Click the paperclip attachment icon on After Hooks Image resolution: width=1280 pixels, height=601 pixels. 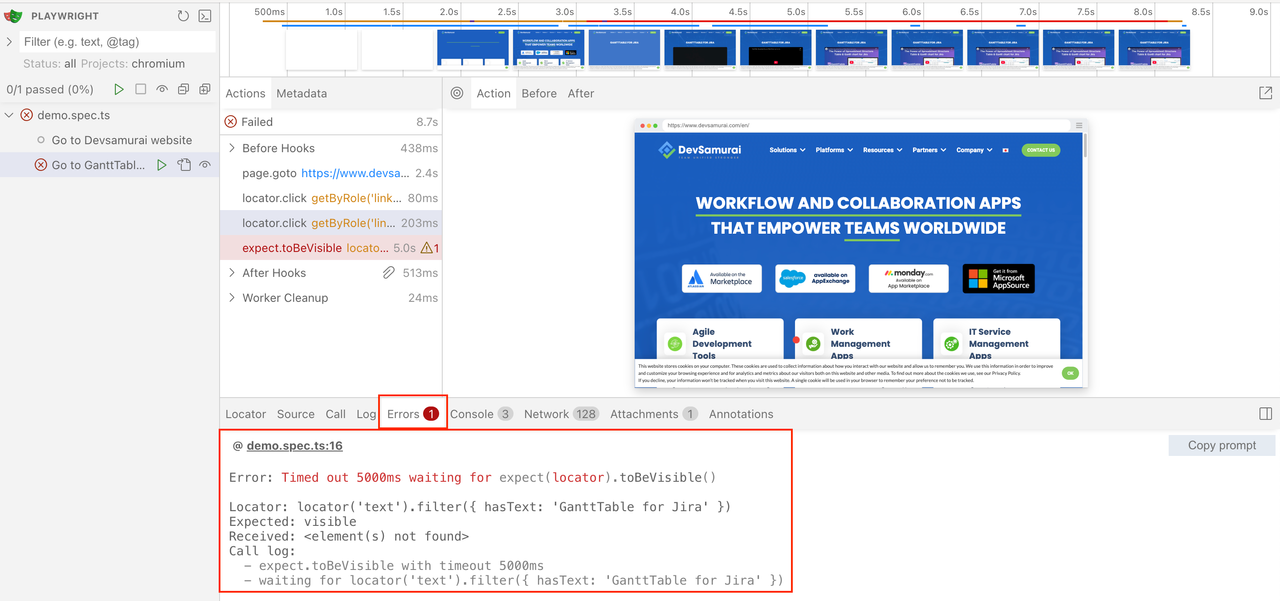point(389,272)
